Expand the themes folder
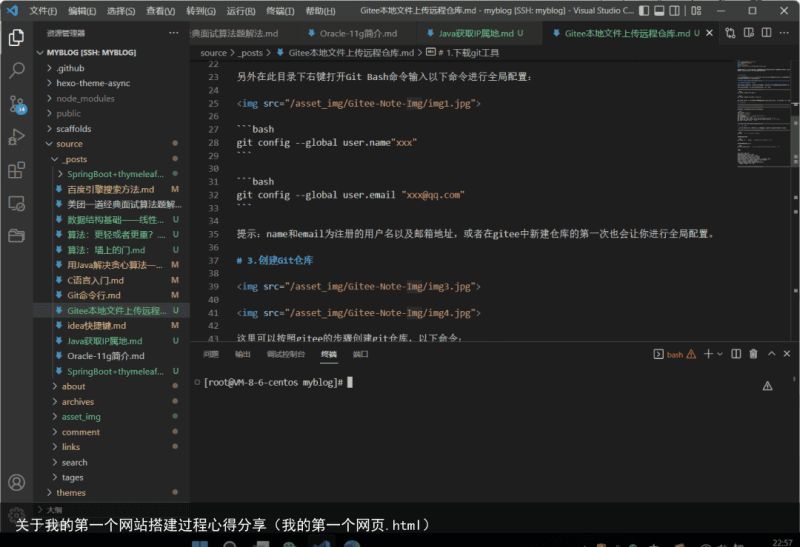Image resolution: width=800 pixels, height=547 pixels. 111,492
